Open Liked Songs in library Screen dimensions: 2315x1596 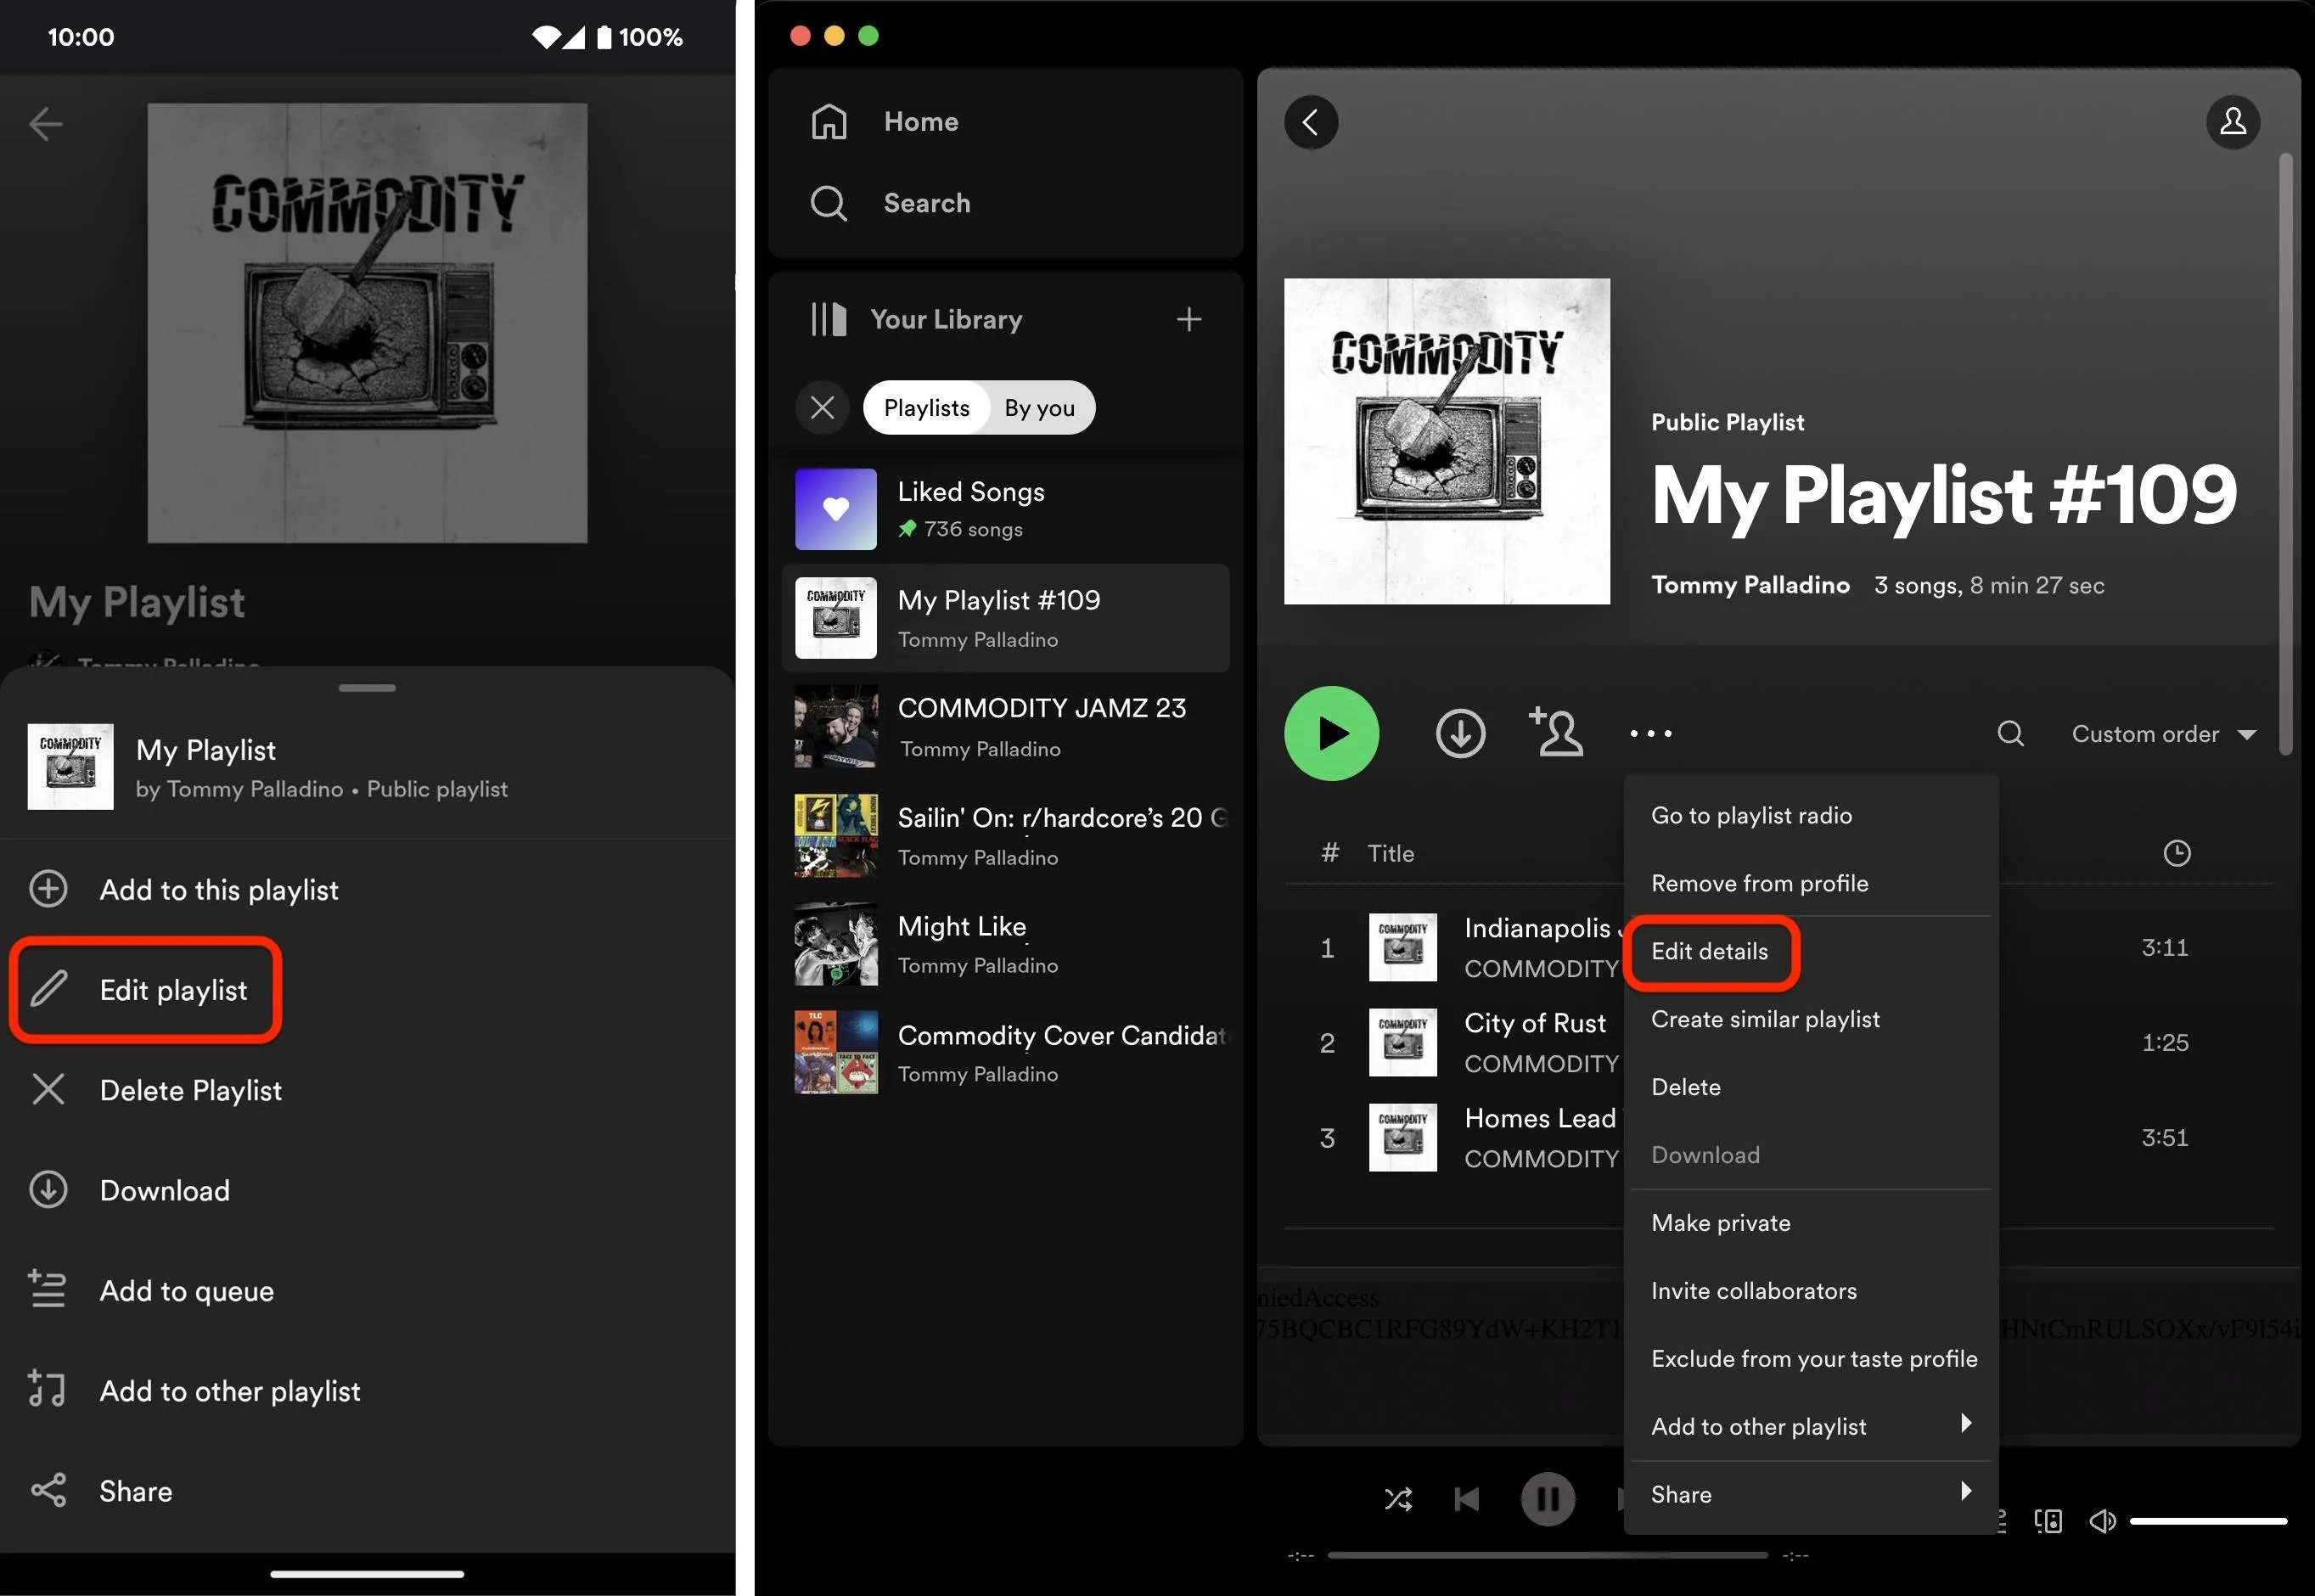point(1006,509)
